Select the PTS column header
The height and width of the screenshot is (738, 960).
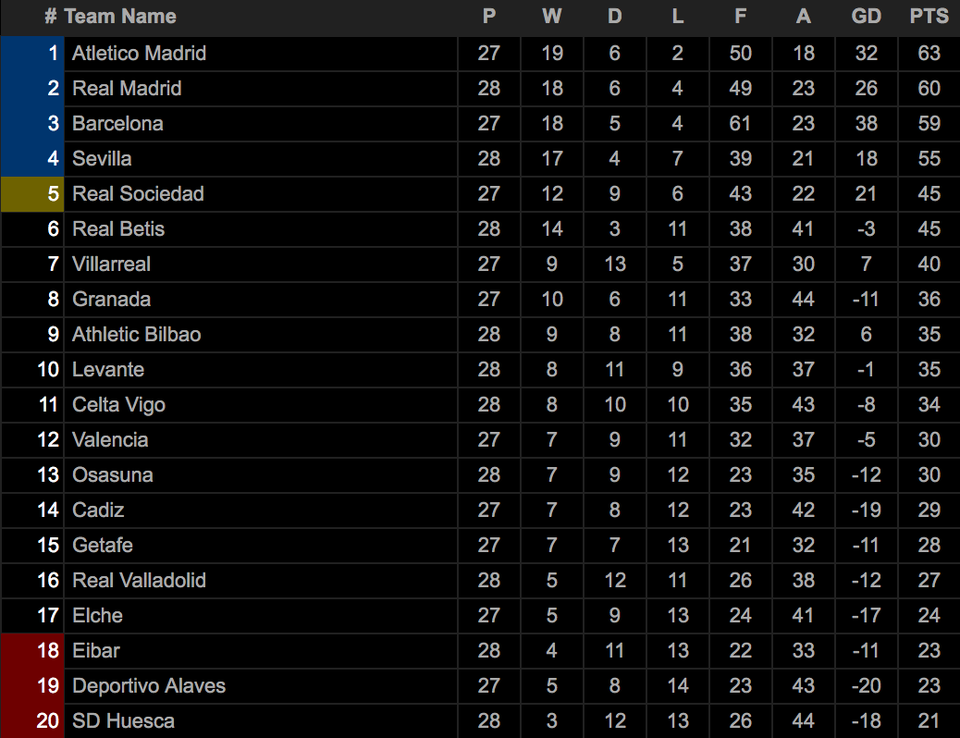(929, 17)
